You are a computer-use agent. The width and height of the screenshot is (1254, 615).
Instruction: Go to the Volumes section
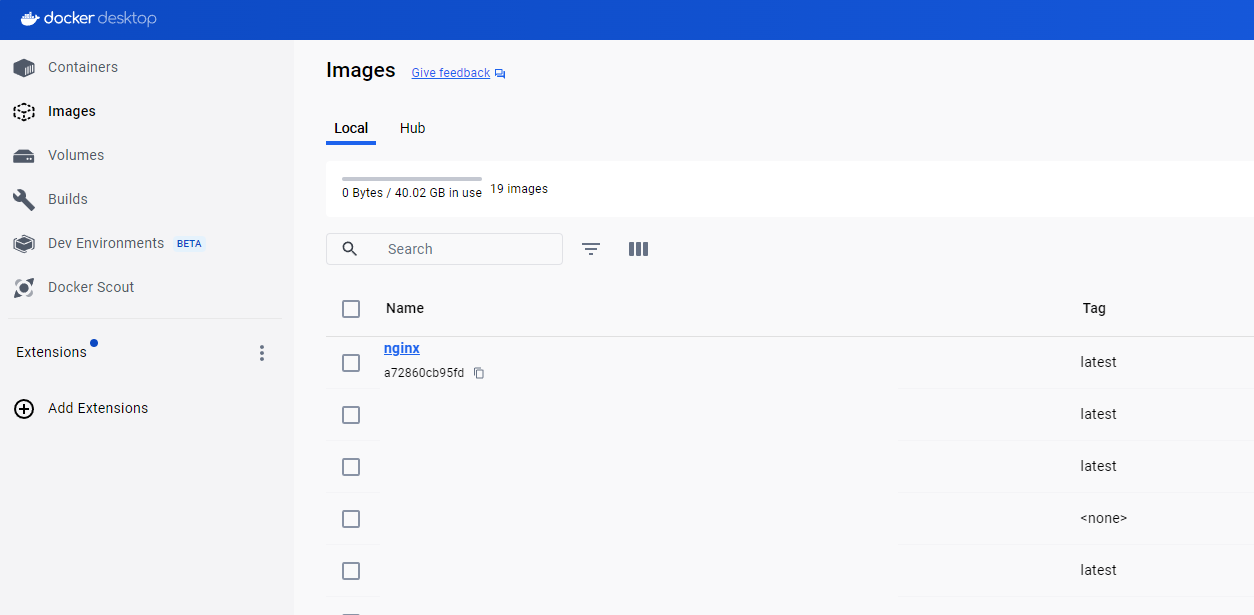(x=76, y=155)
